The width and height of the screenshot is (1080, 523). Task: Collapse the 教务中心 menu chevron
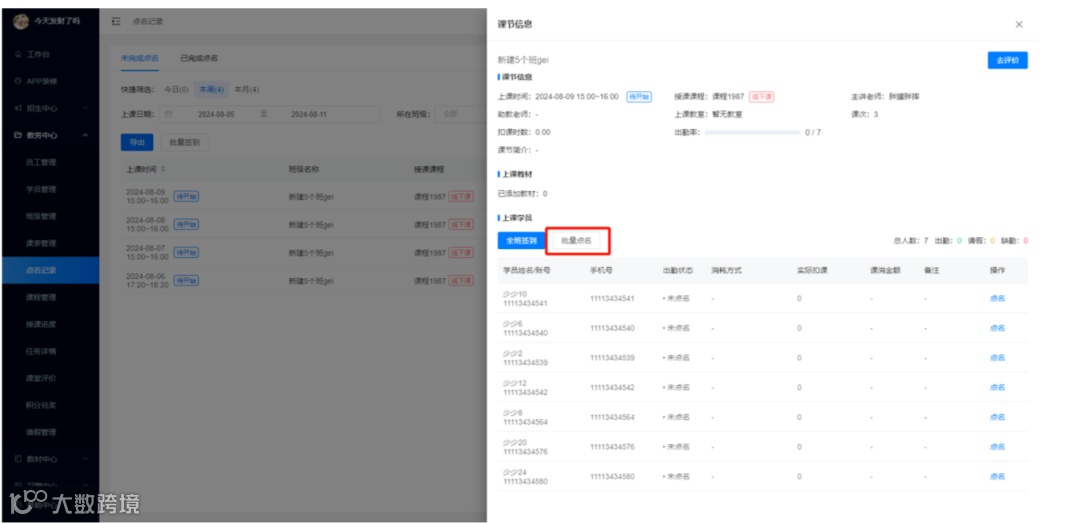[x=85, y=135]
